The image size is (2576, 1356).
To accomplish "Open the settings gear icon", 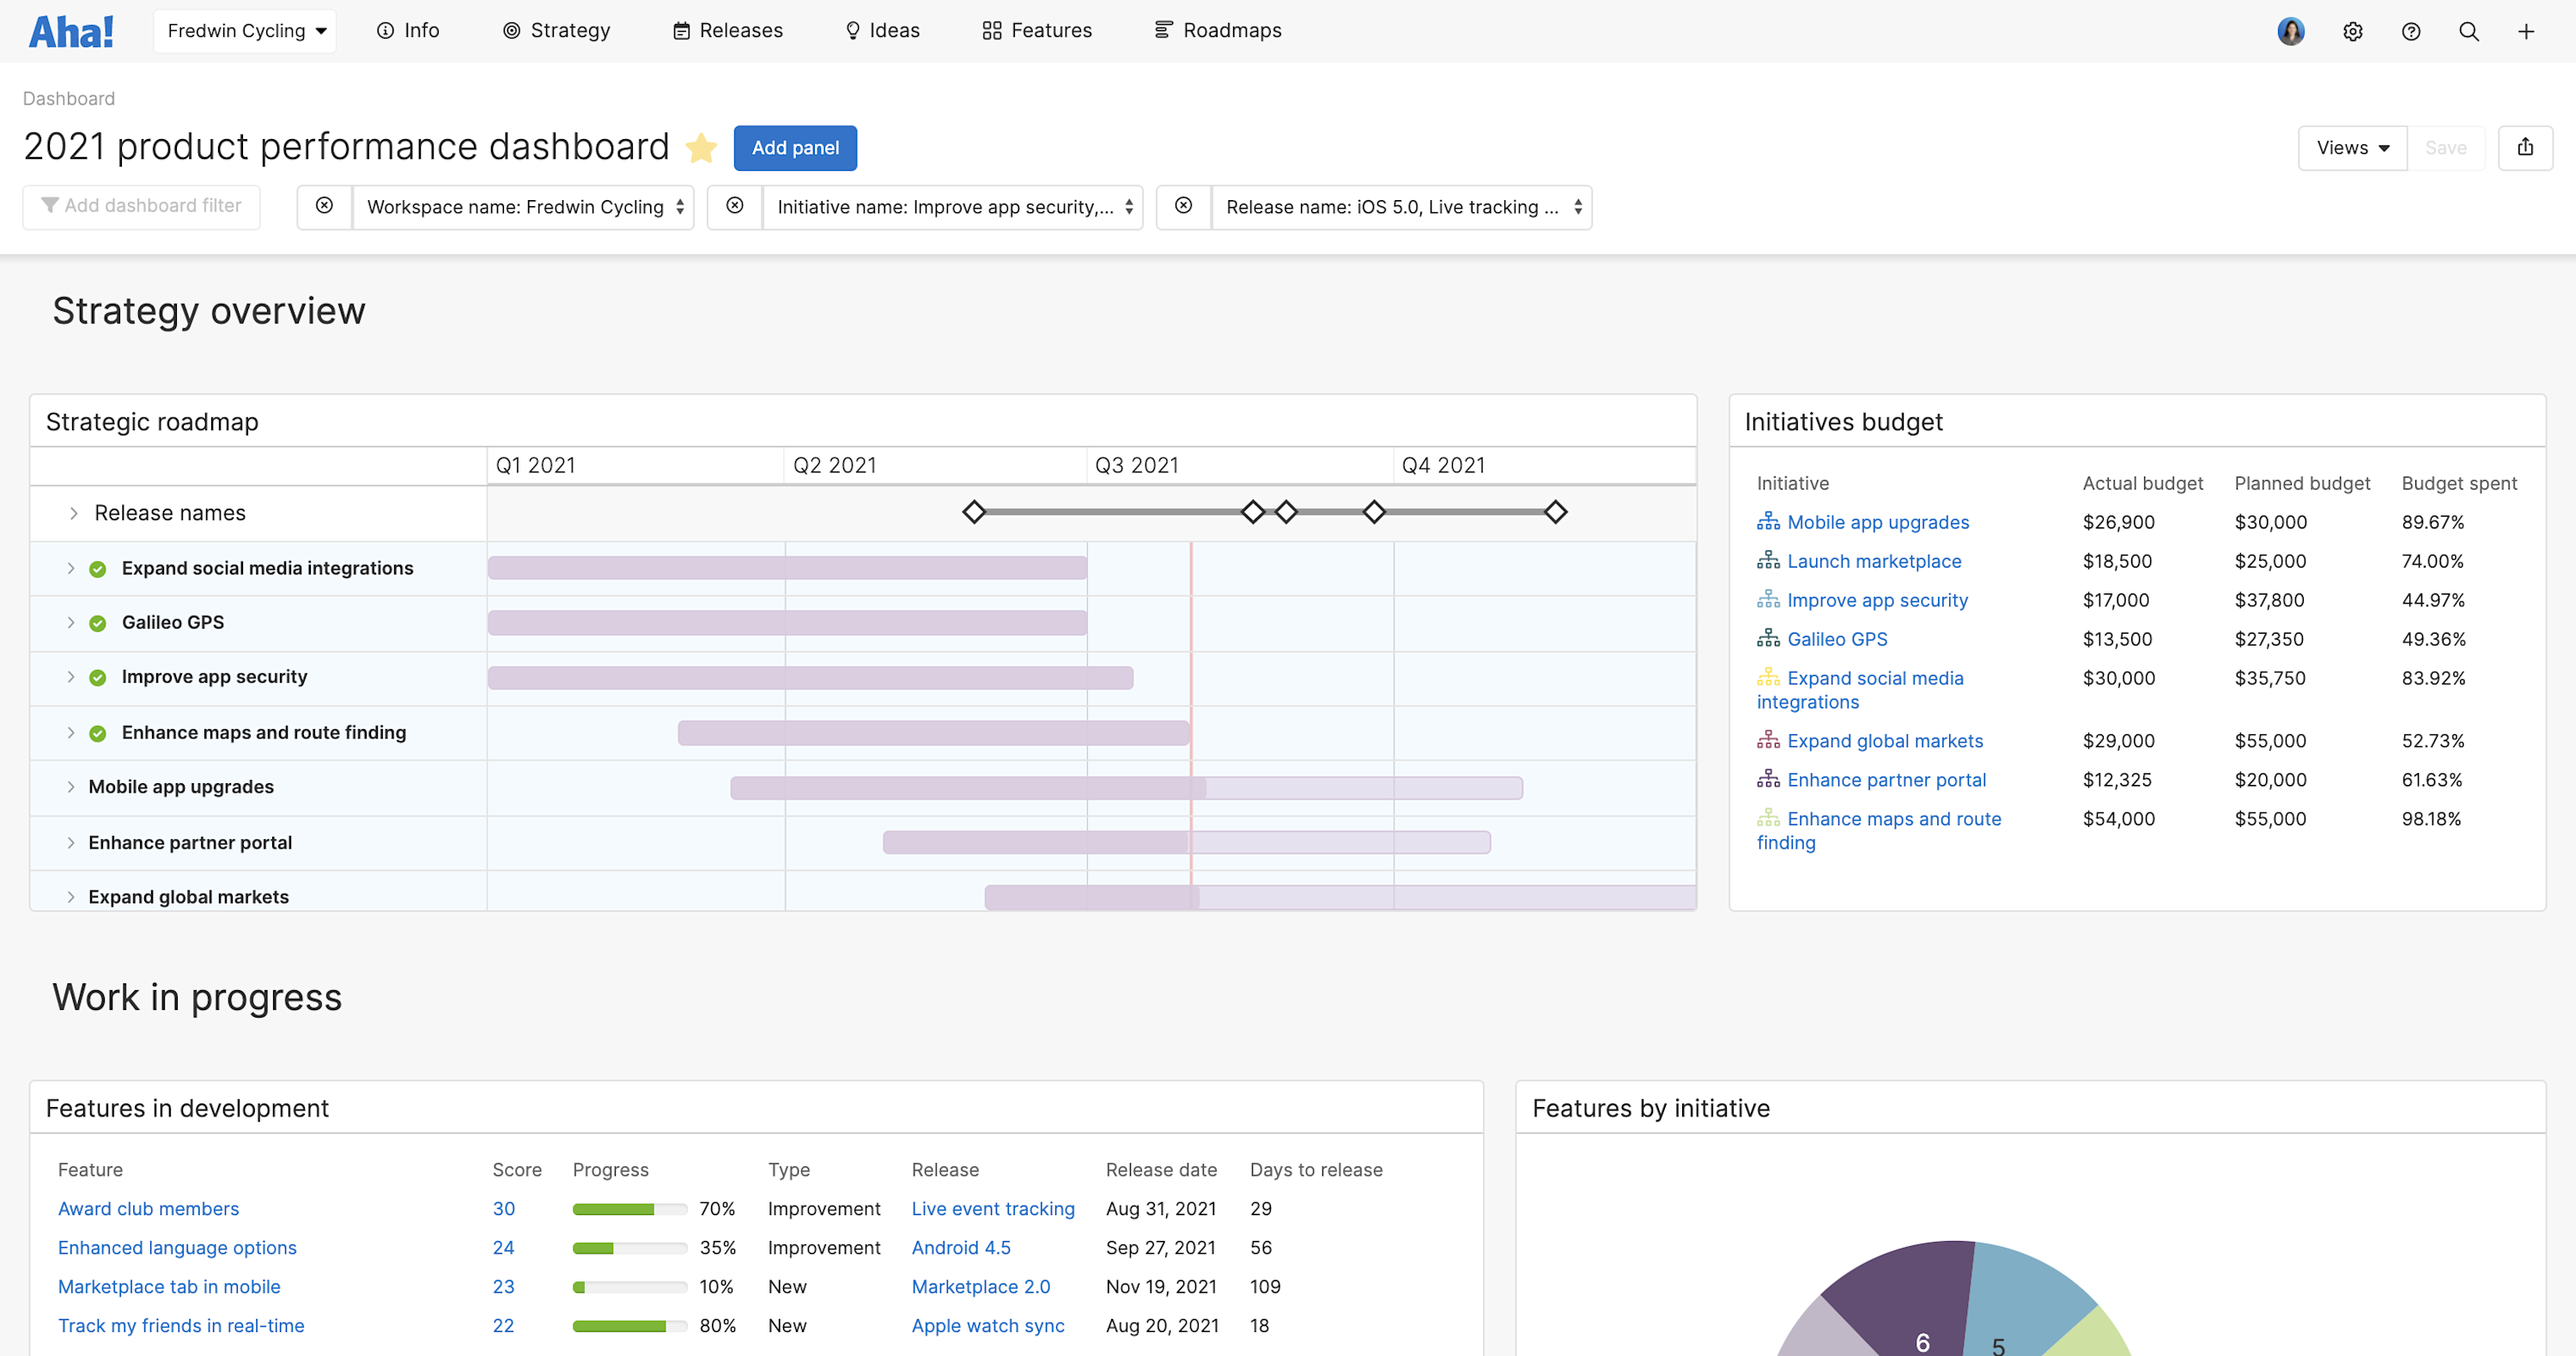I will coord(2352,31).
